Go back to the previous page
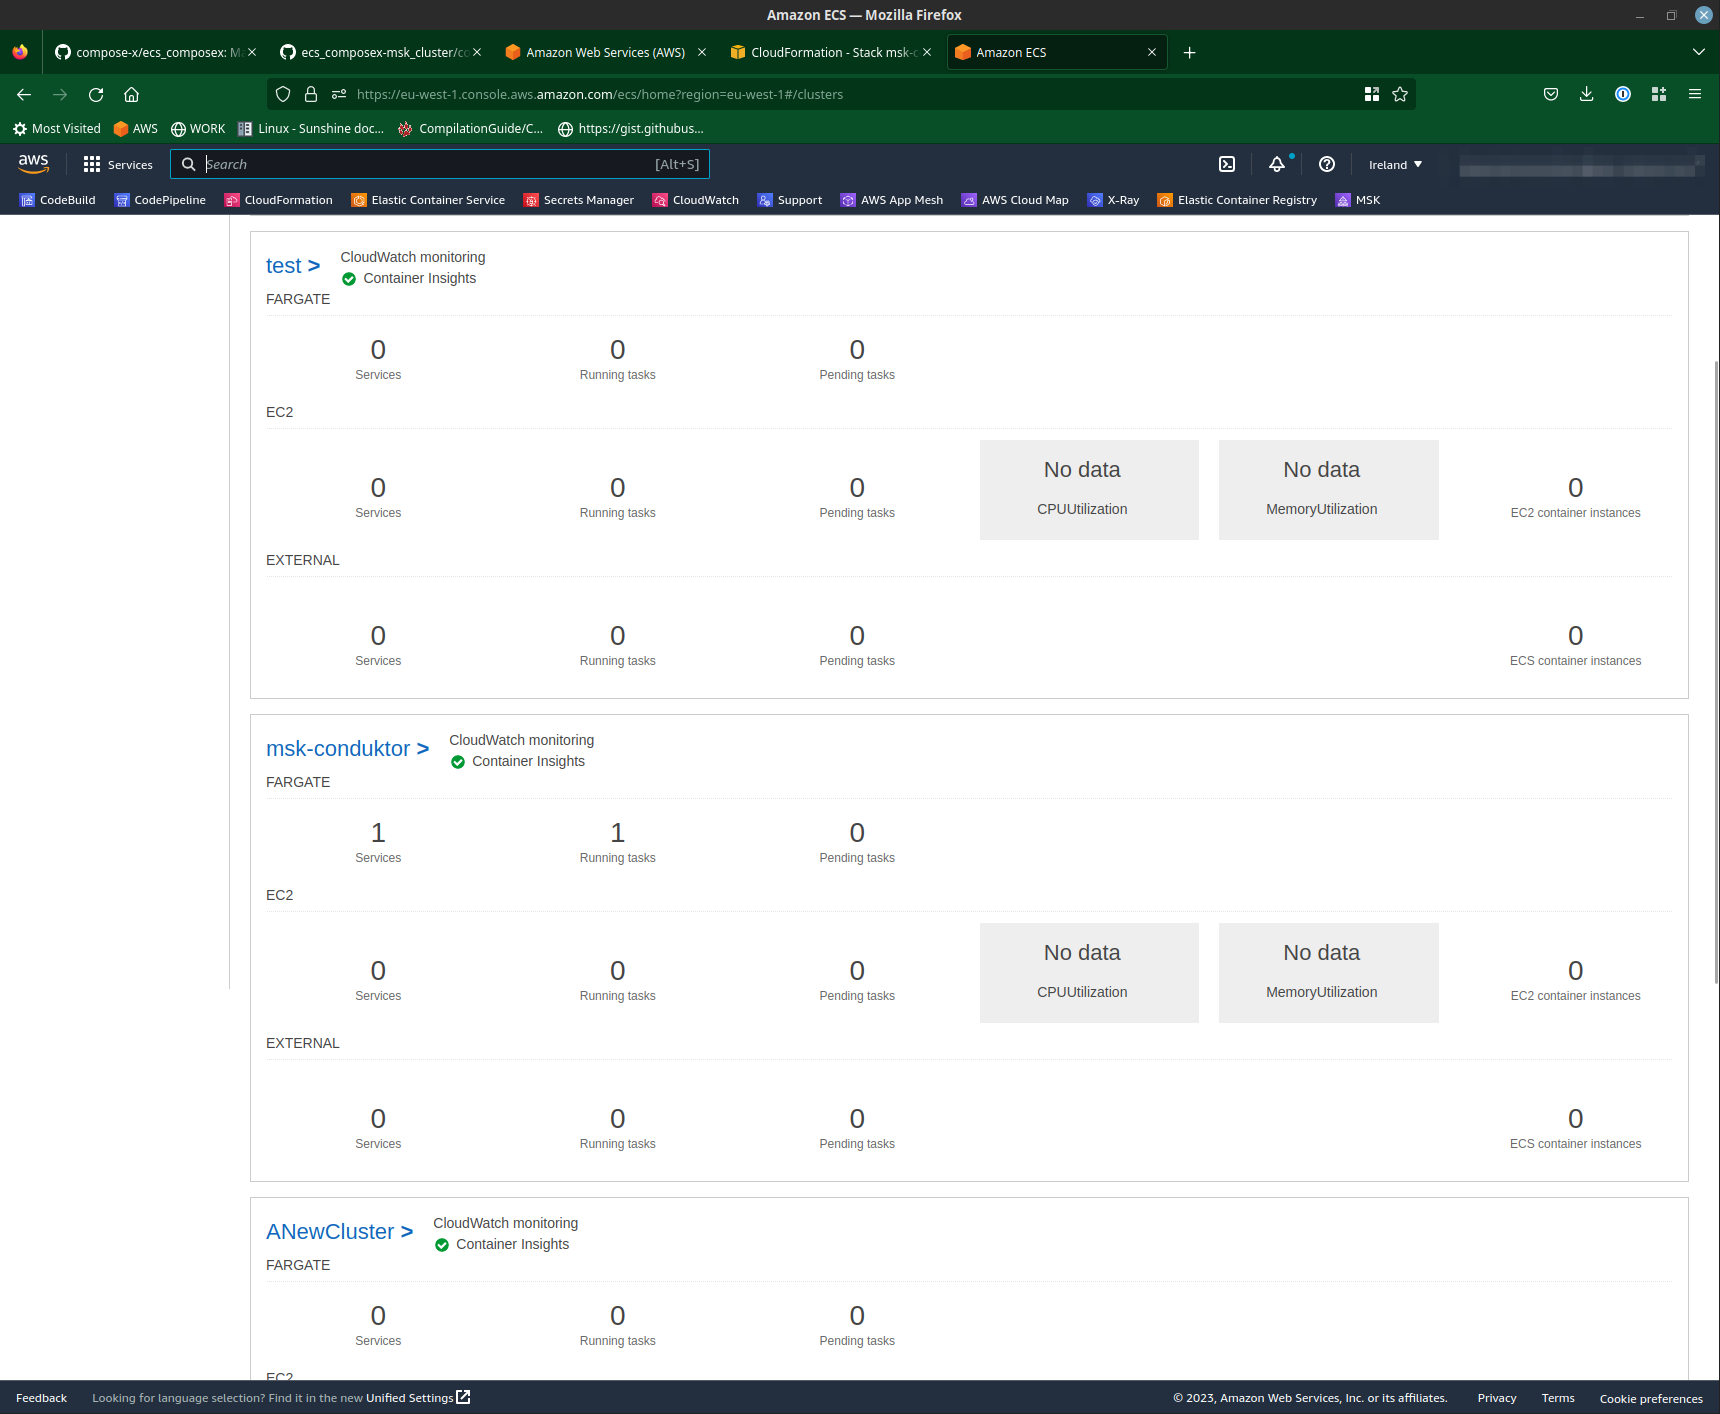Viewport: 1720px width, 1414px height. (x=24, y=94)
